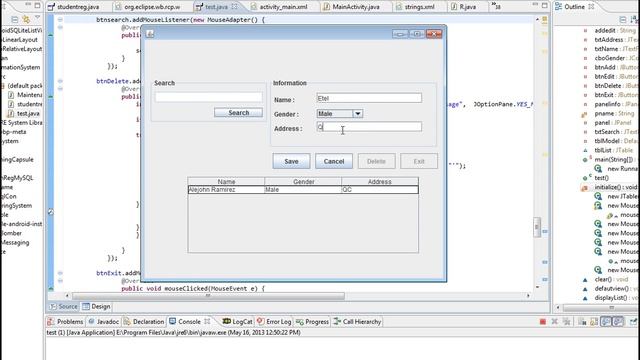Image resolution: width=640 pixels, height=360 pixels.
Task: Click the Scroll Lock icon in Console toolbar
Action: (x=594, y=322)
